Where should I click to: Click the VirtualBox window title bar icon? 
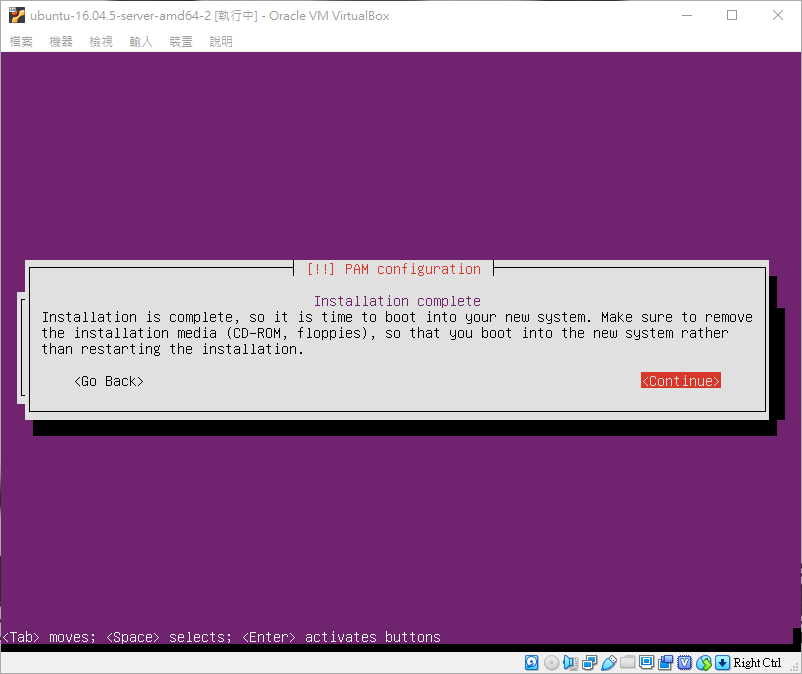[17, 15]
